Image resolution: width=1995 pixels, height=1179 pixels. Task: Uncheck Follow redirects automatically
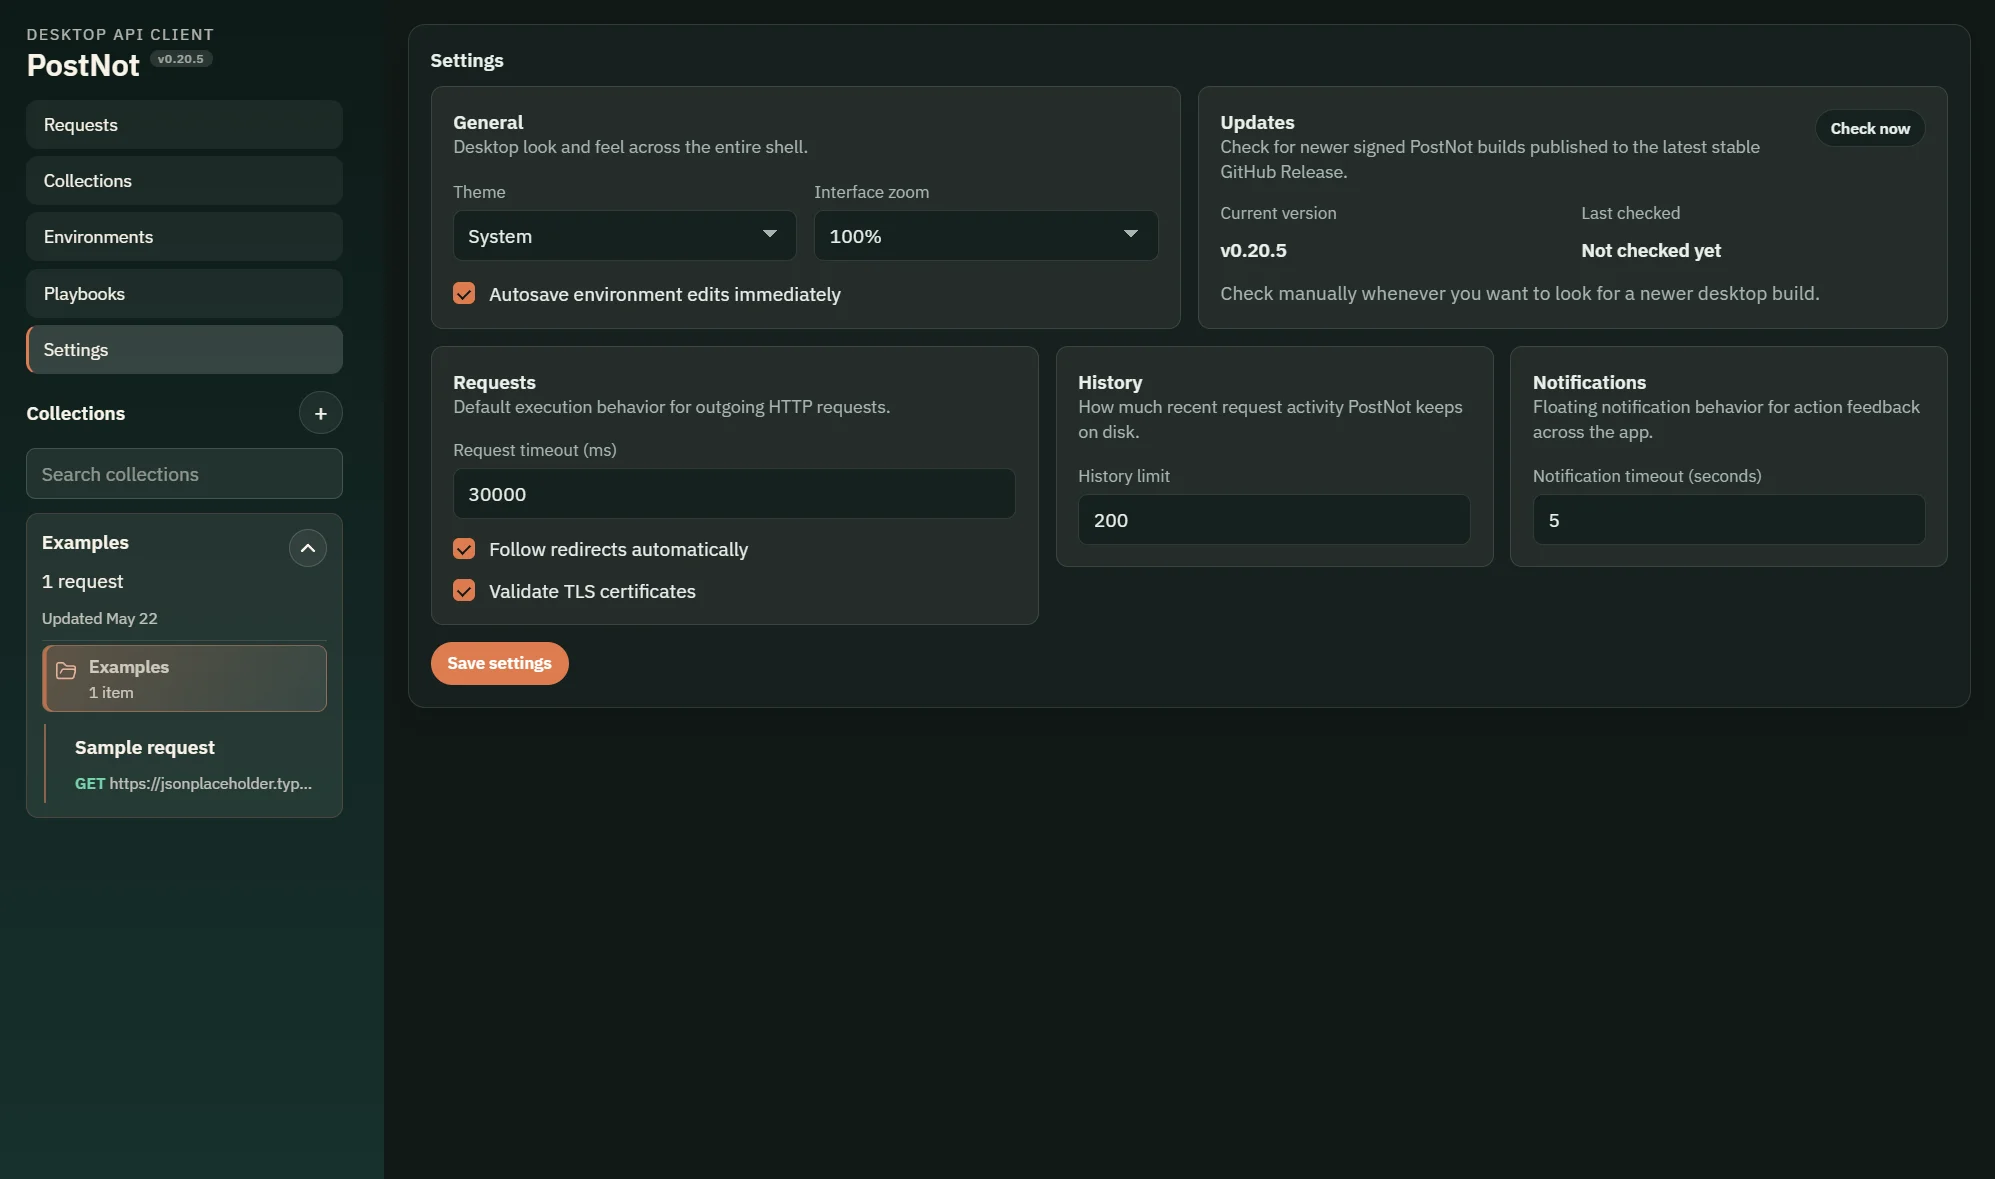tap(464, 549)
